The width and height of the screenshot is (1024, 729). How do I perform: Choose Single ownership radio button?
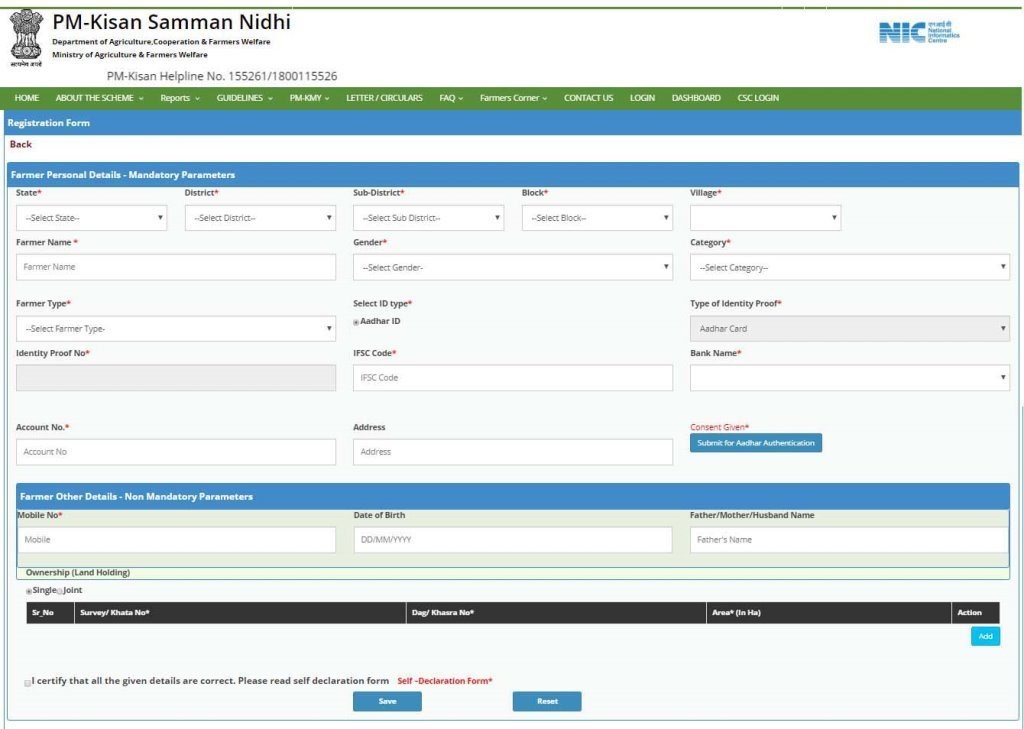pyautogui.click(x=29, y=591)
